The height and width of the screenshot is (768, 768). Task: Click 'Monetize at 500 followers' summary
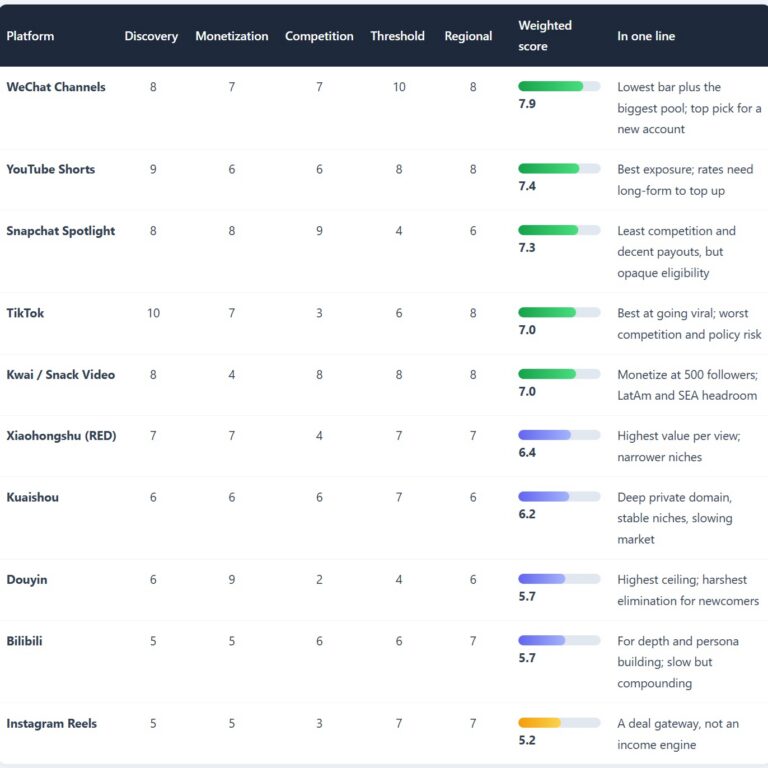click(688, 385)
